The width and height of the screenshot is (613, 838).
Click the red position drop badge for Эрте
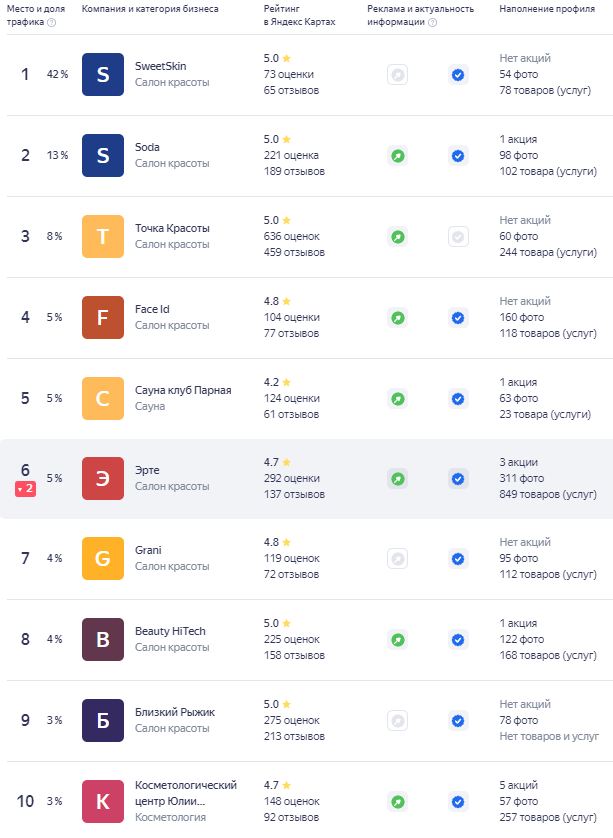click(x=25, y=489)
